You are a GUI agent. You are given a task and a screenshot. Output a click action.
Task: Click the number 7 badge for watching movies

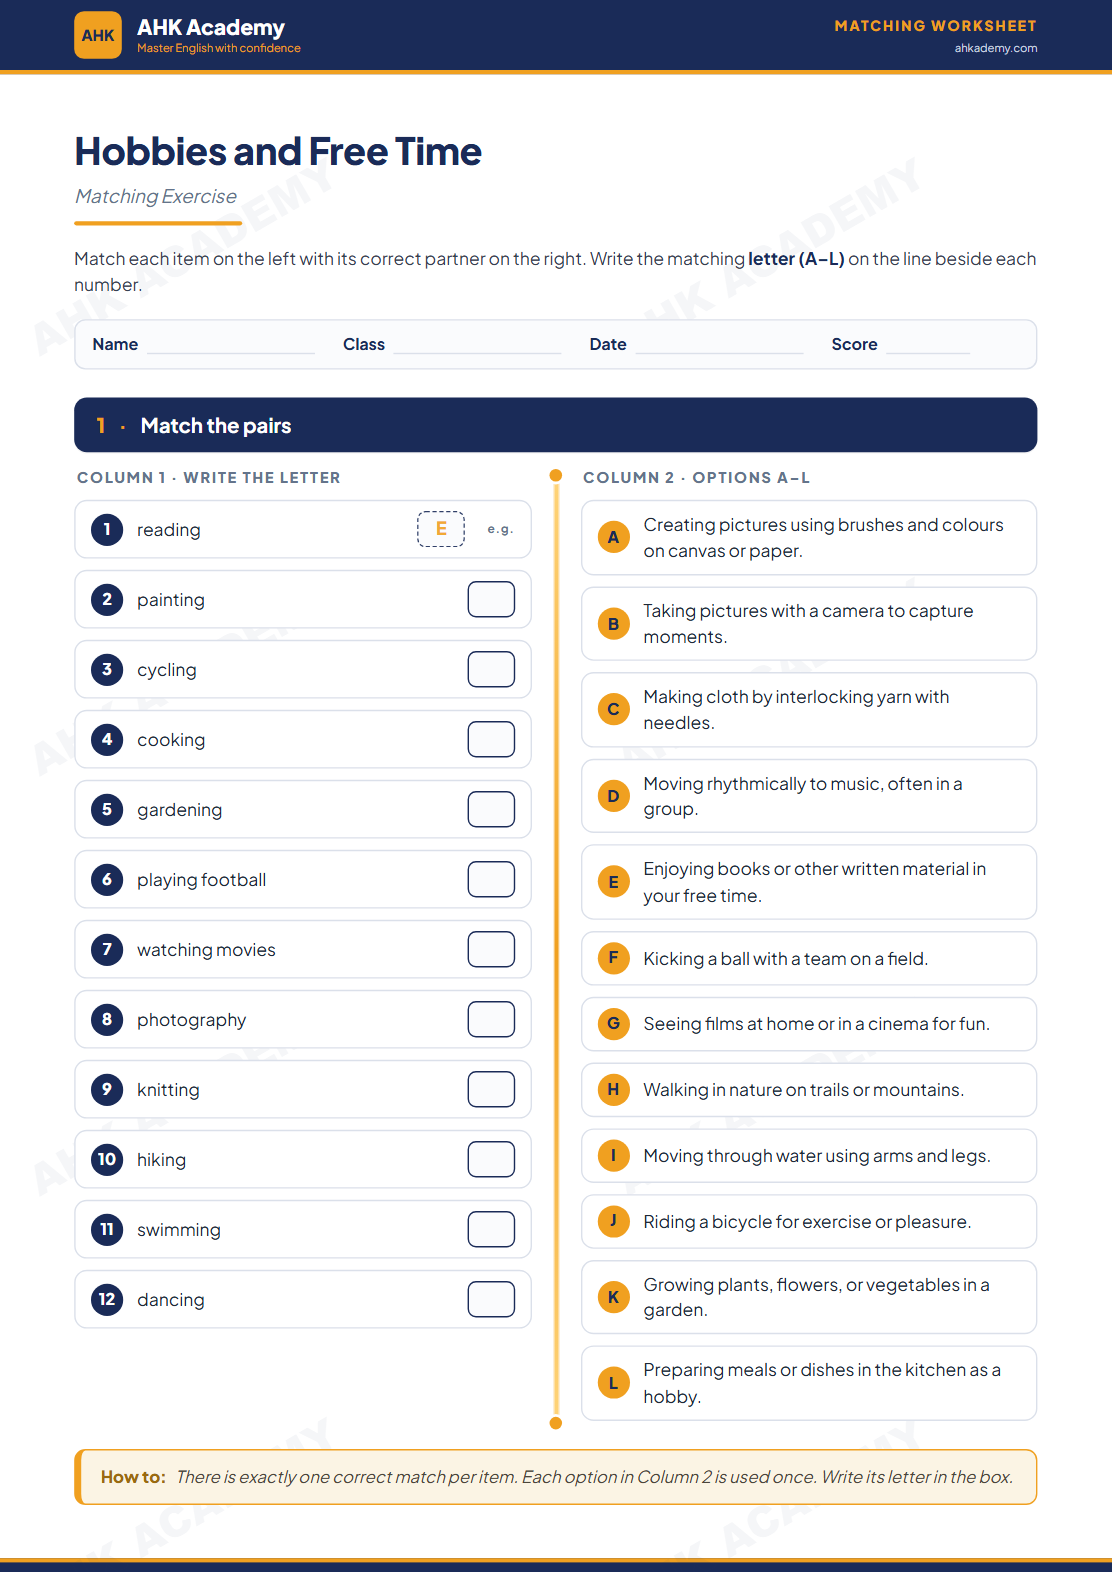tap(107, 949)
